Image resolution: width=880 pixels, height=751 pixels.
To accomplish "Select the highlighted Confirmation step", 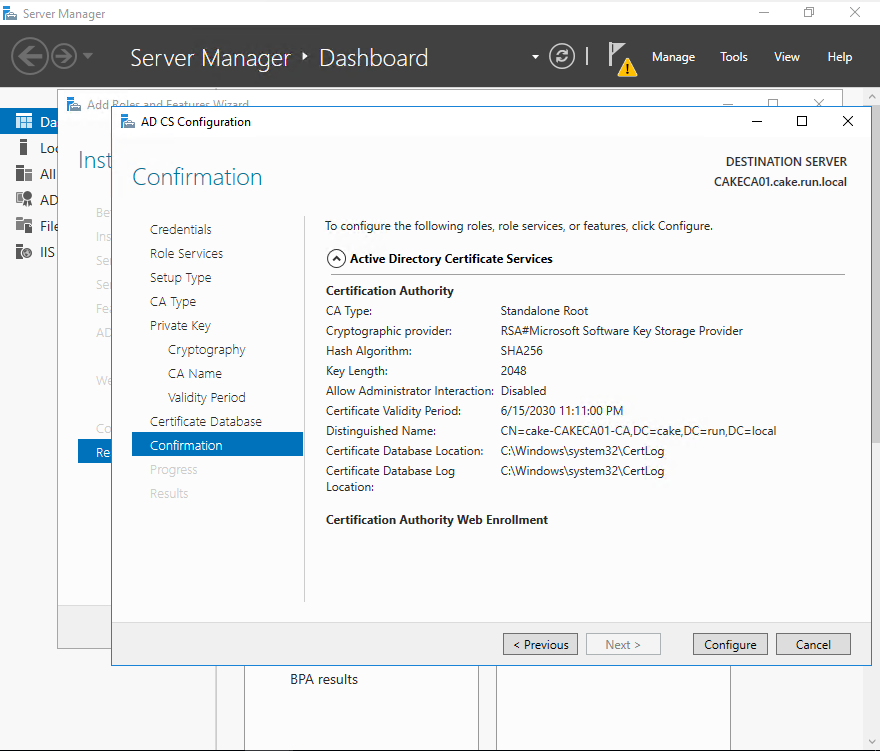I will (x=217, y=445).
